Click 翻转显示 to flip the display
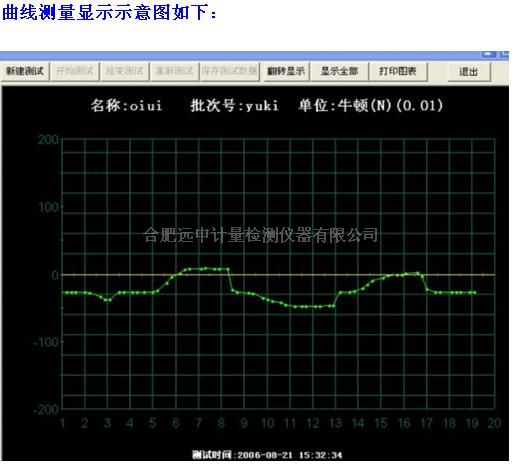The width and height of the screenshot is (518, 476). tap(286, 71)
